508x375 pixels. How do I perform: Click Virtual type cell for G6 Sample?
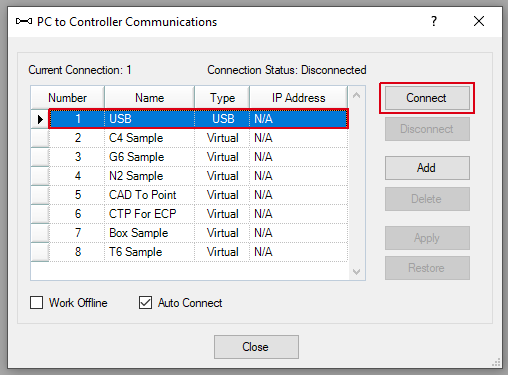[x=222, y=157]
